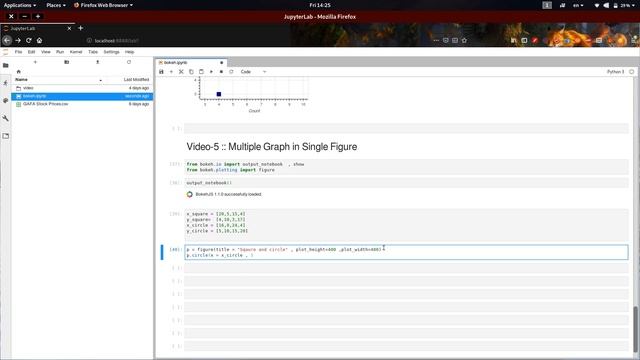Open a new Firefox tab
Screen dimensions: 640x360
click(80, 28)
